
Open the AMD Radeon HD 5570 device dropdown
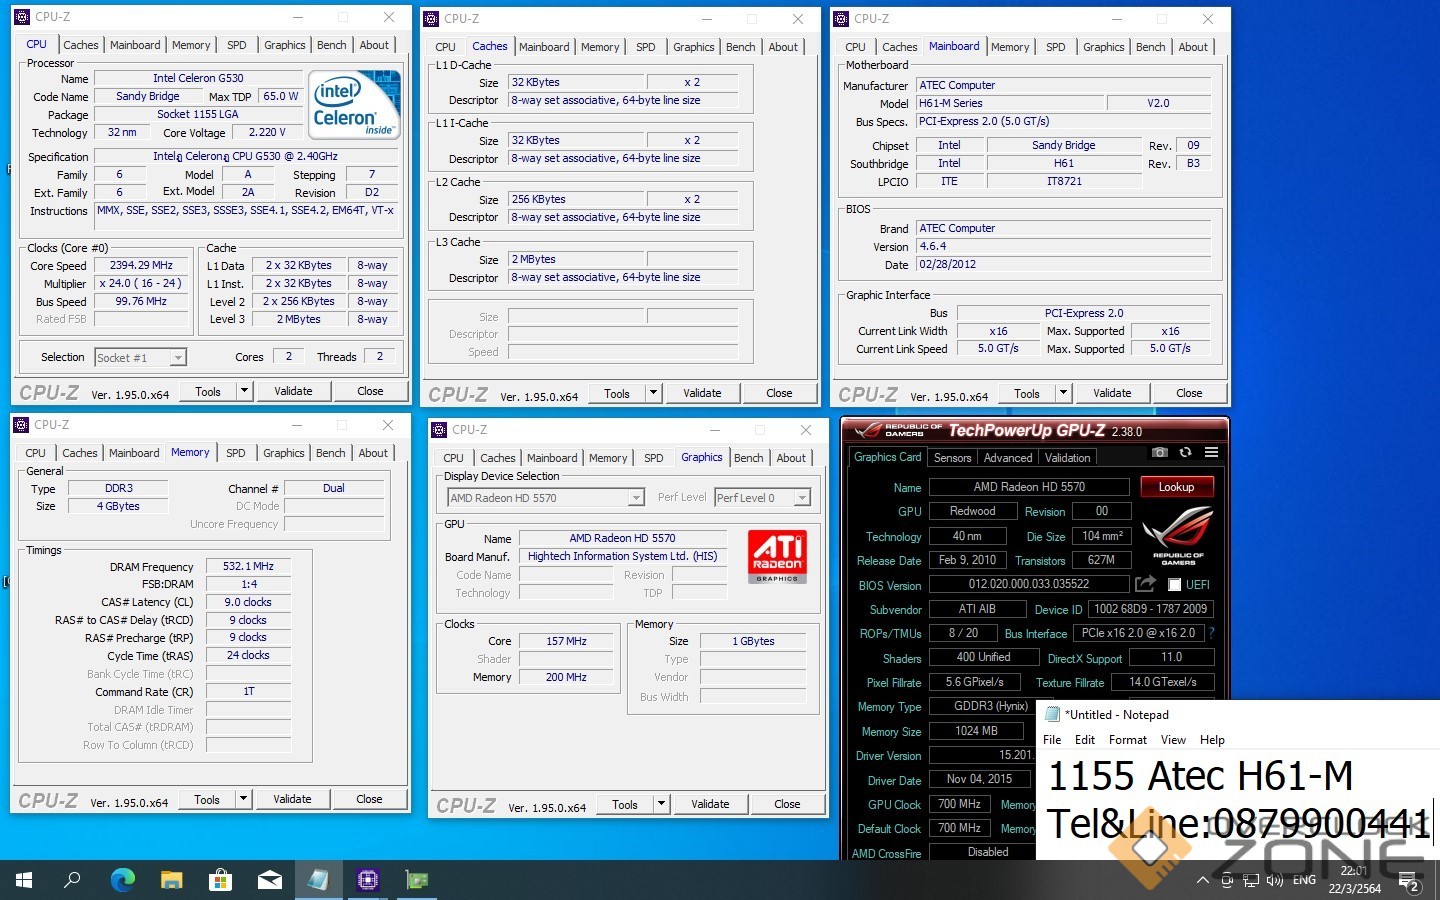(x=635, y=498)
